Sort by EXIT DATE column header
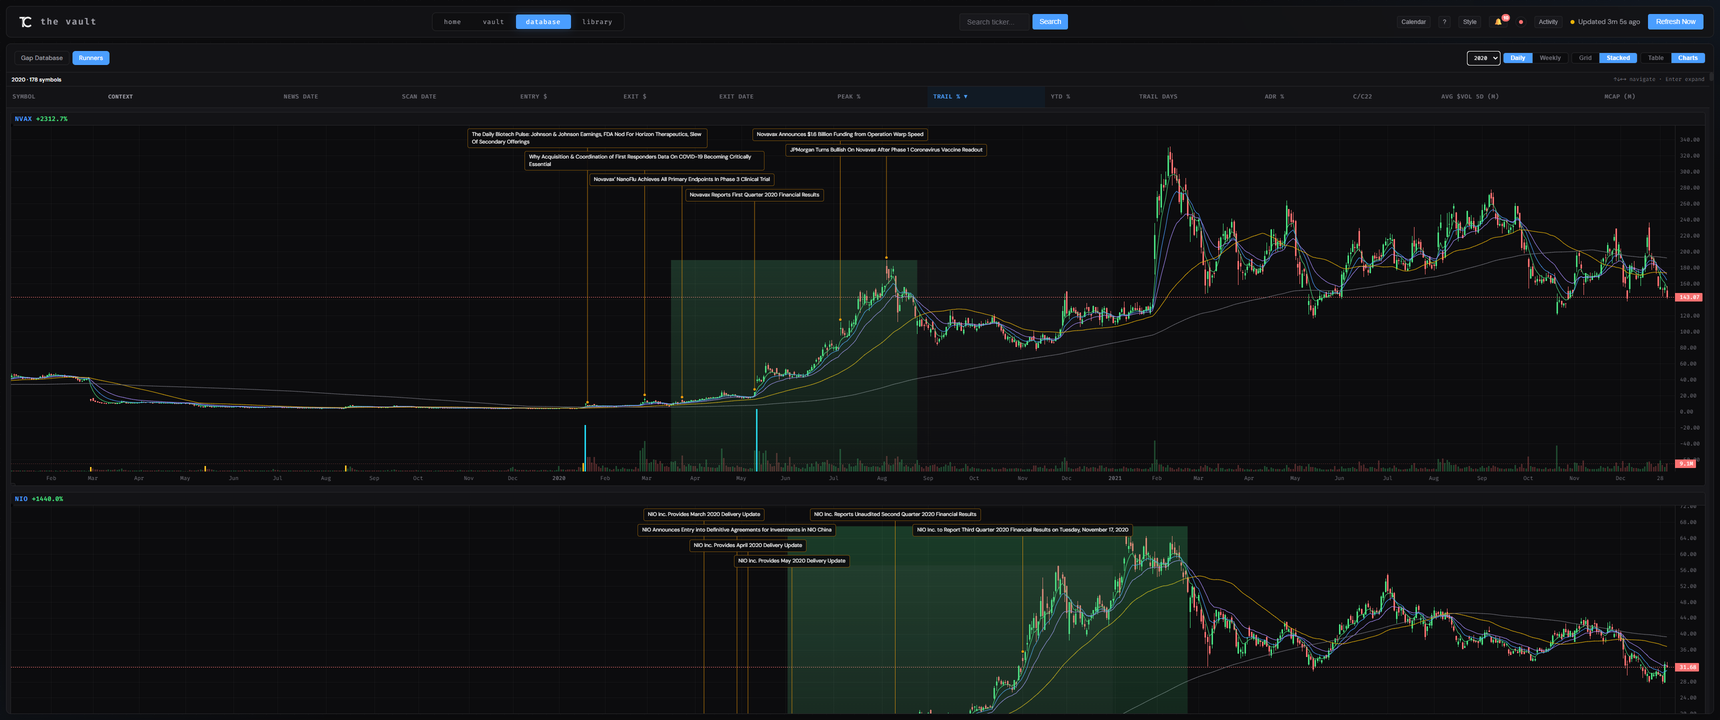 pyautogui.click(x=736, y=97)
